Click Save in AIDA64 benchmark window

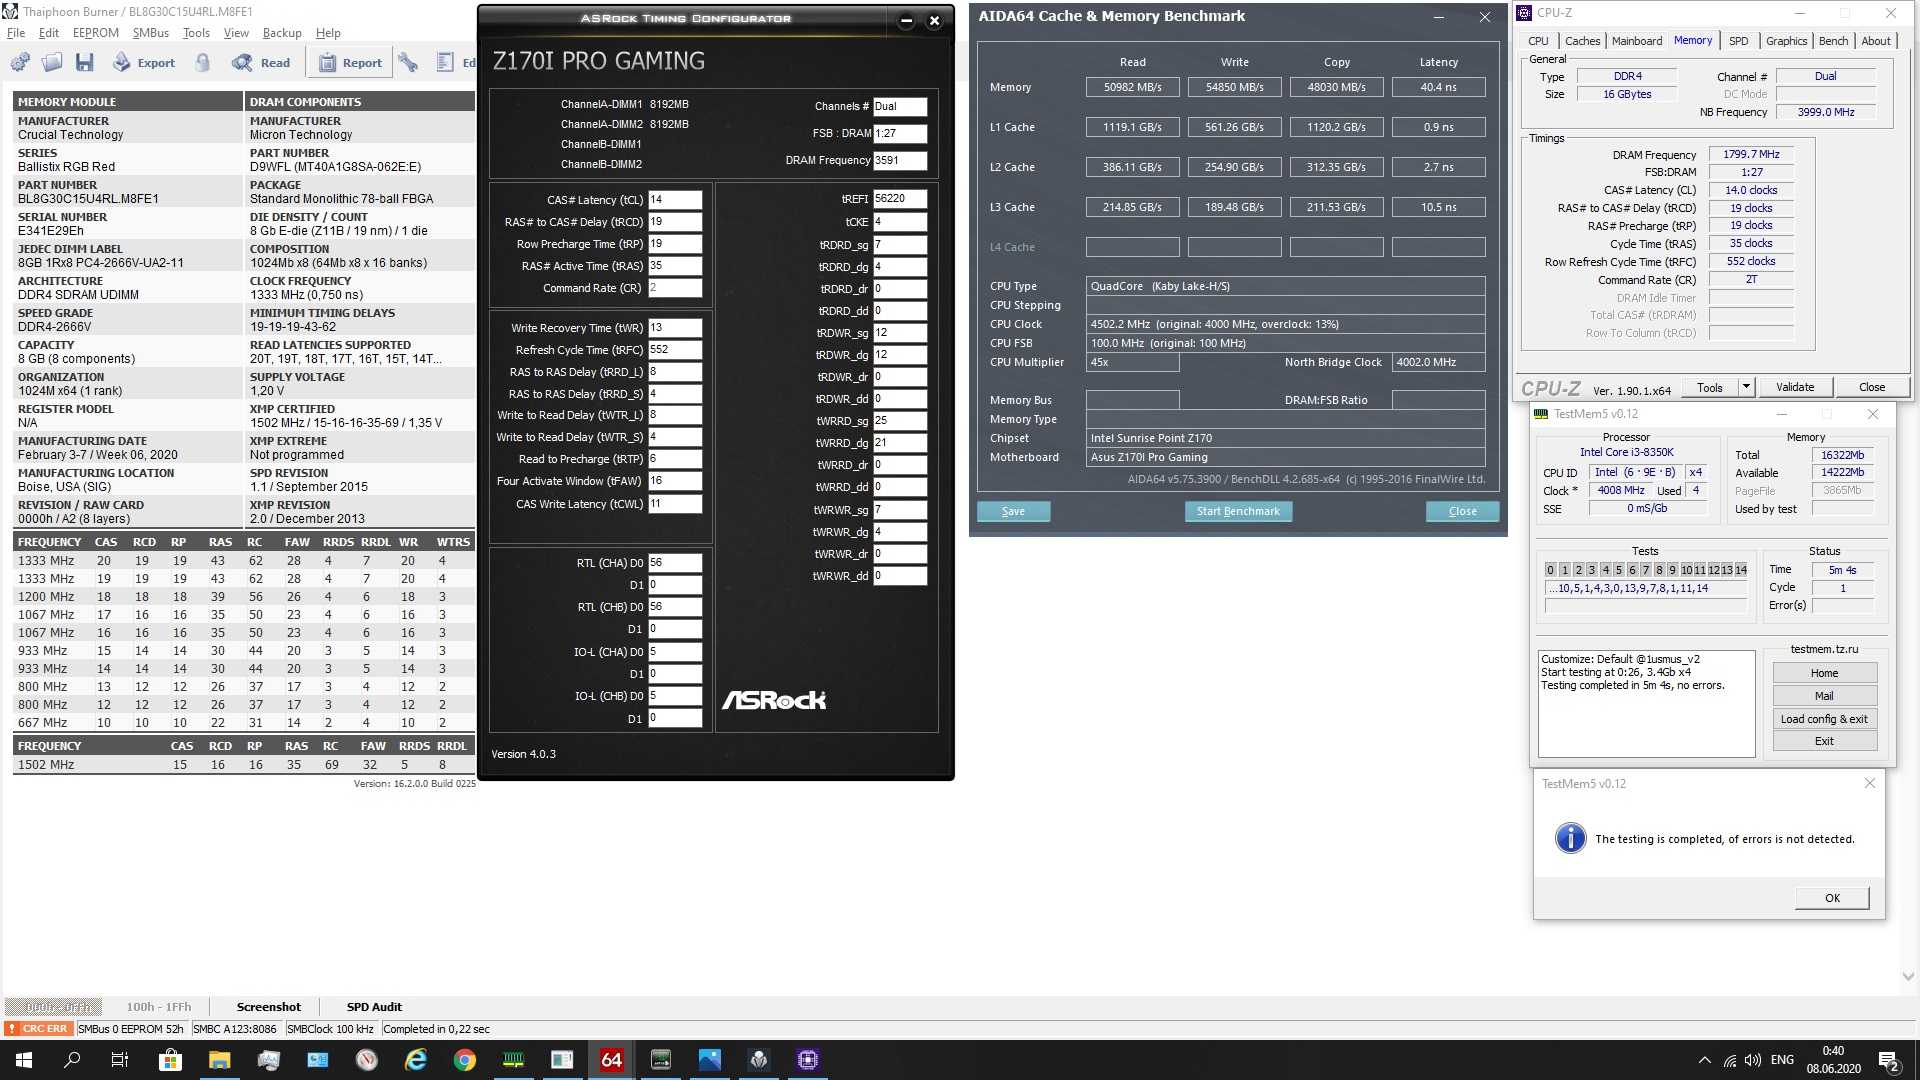click(1013, 511)
